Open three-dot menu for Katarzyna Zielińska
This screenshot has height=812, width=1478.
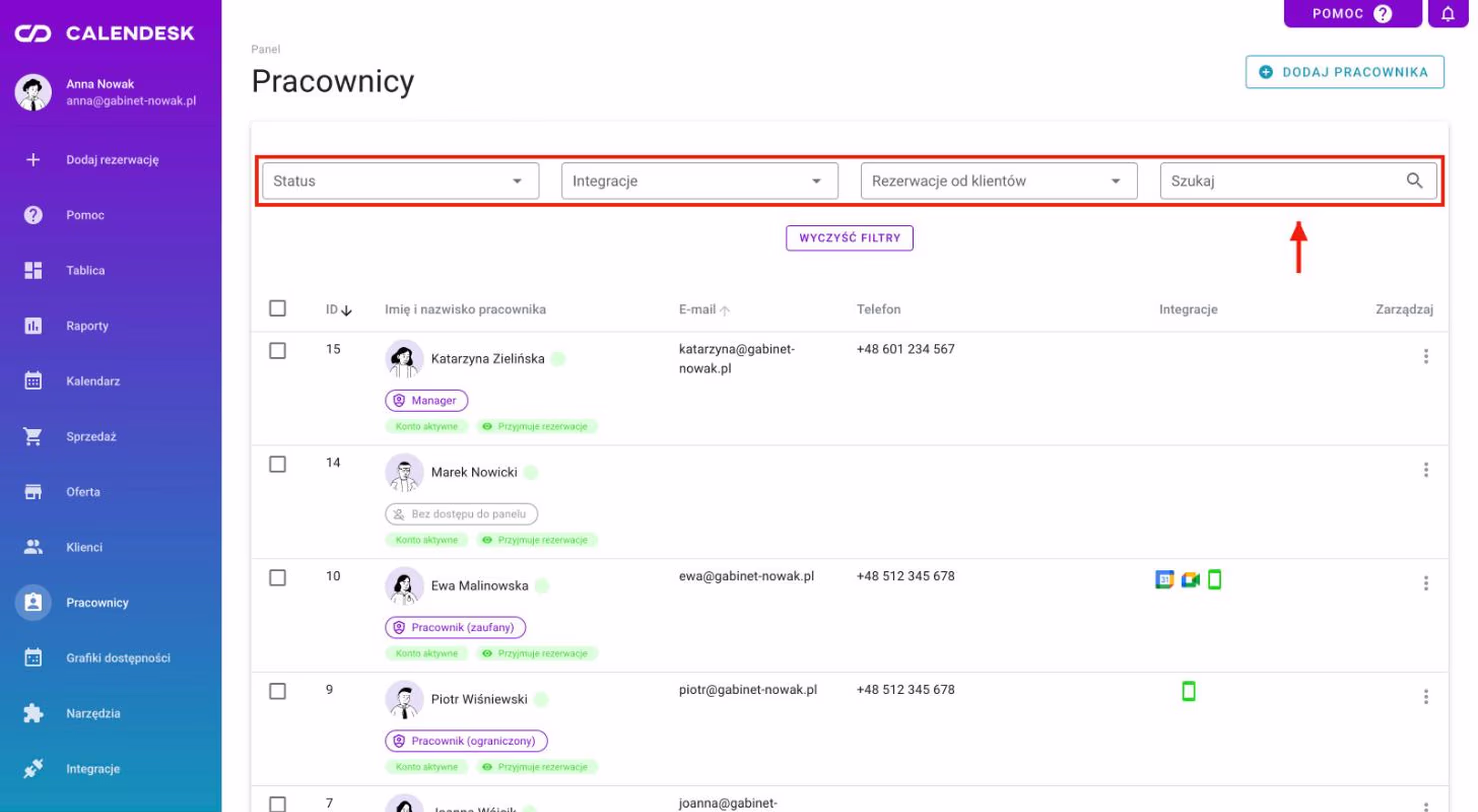point(1426,357)
